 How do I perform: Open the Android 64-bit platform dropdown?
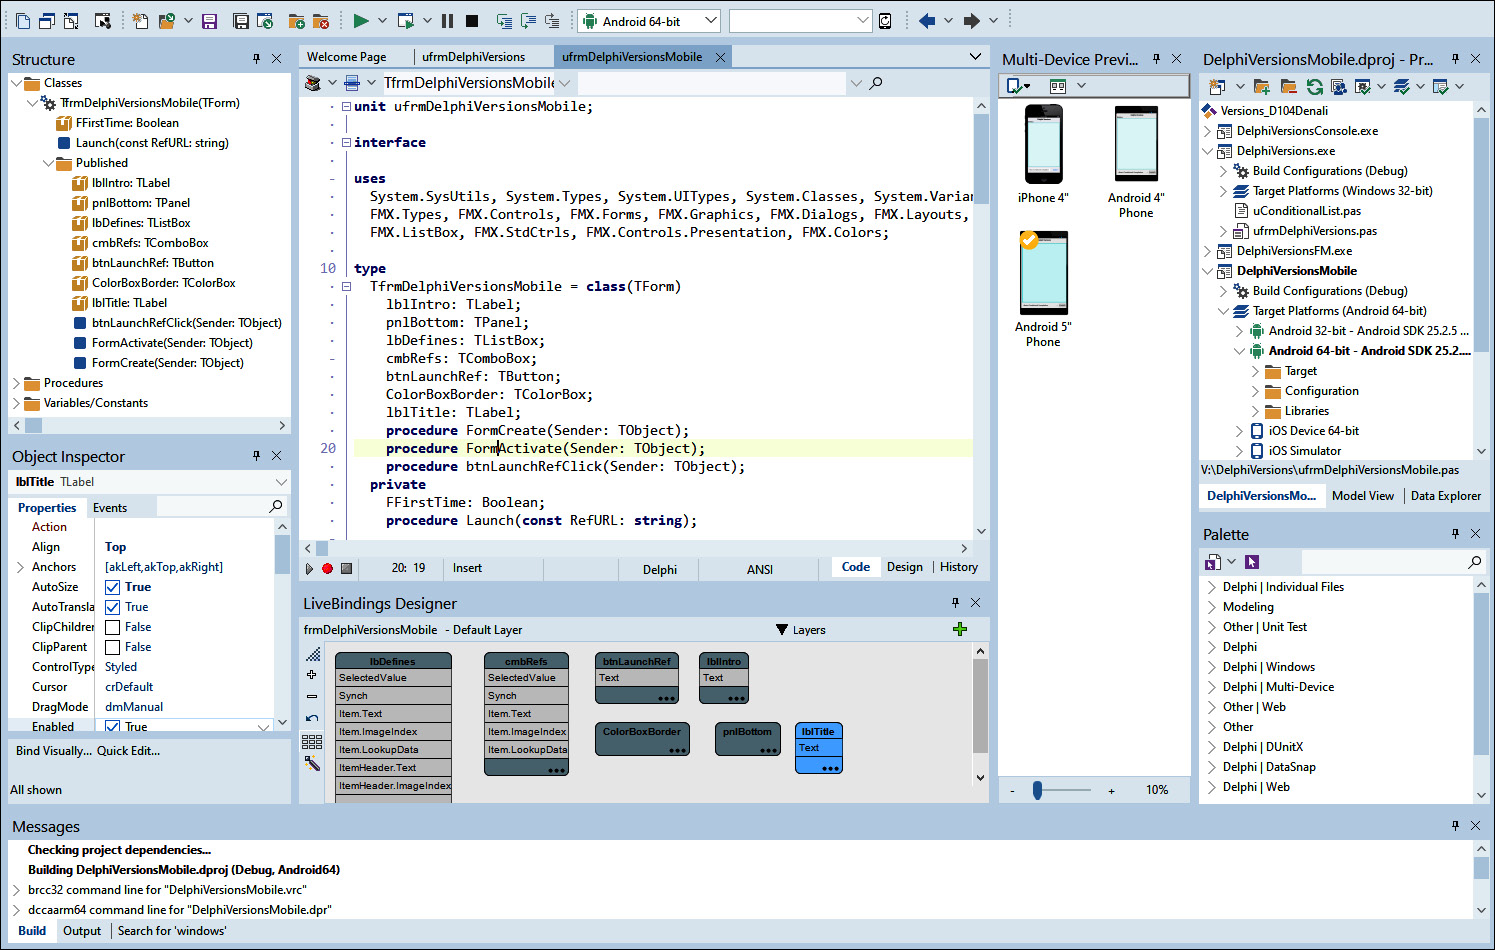click(710, 20)
